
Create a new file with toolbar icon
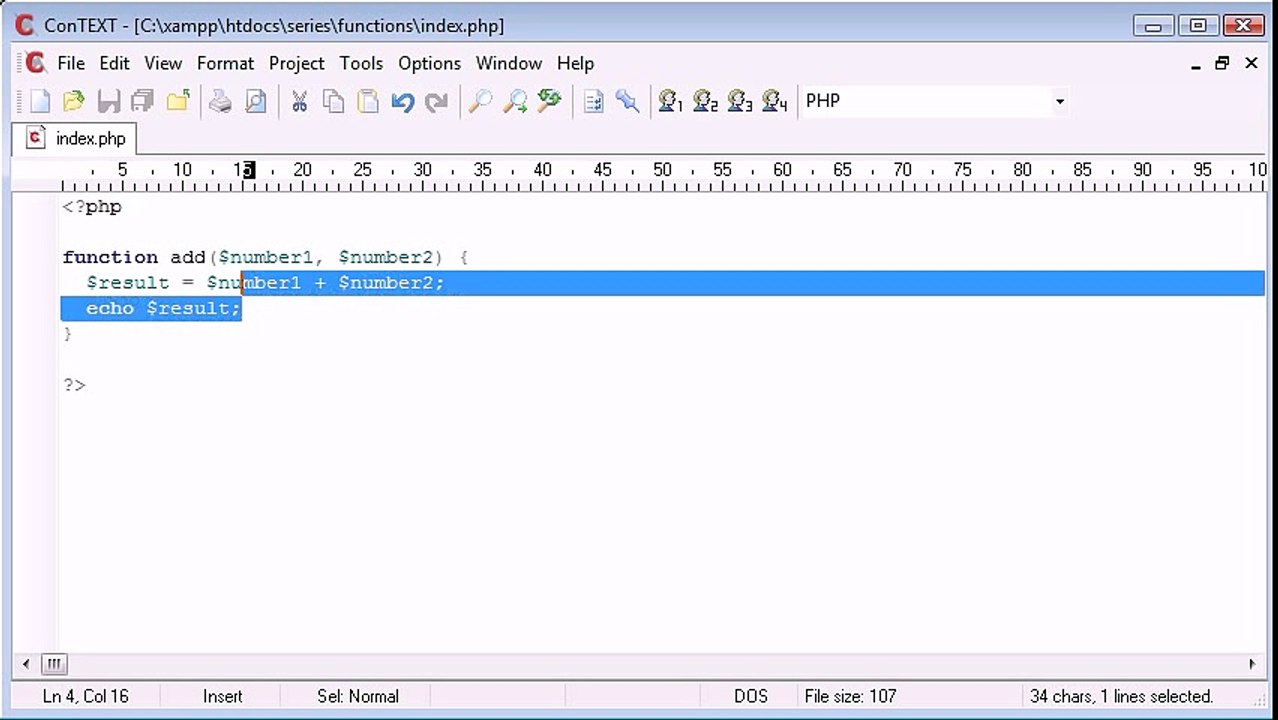pyautogui.click(x=40, y=101)
